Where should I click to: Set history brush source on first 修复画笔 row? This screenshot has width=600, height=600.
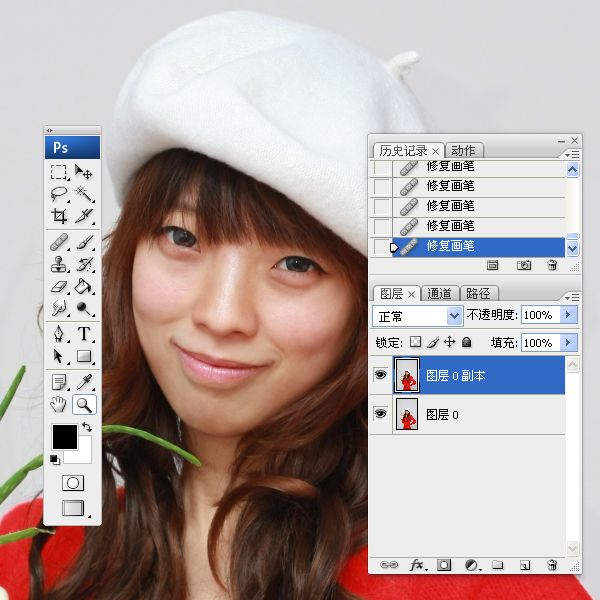(381, 168)
